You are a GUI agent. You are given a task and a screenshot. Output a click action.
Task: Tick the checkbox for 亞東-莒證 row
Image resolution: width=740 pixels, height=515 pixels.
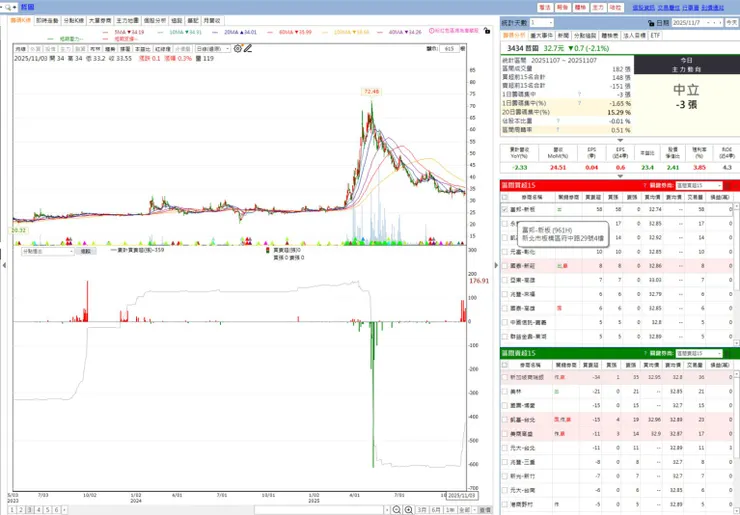505,280
